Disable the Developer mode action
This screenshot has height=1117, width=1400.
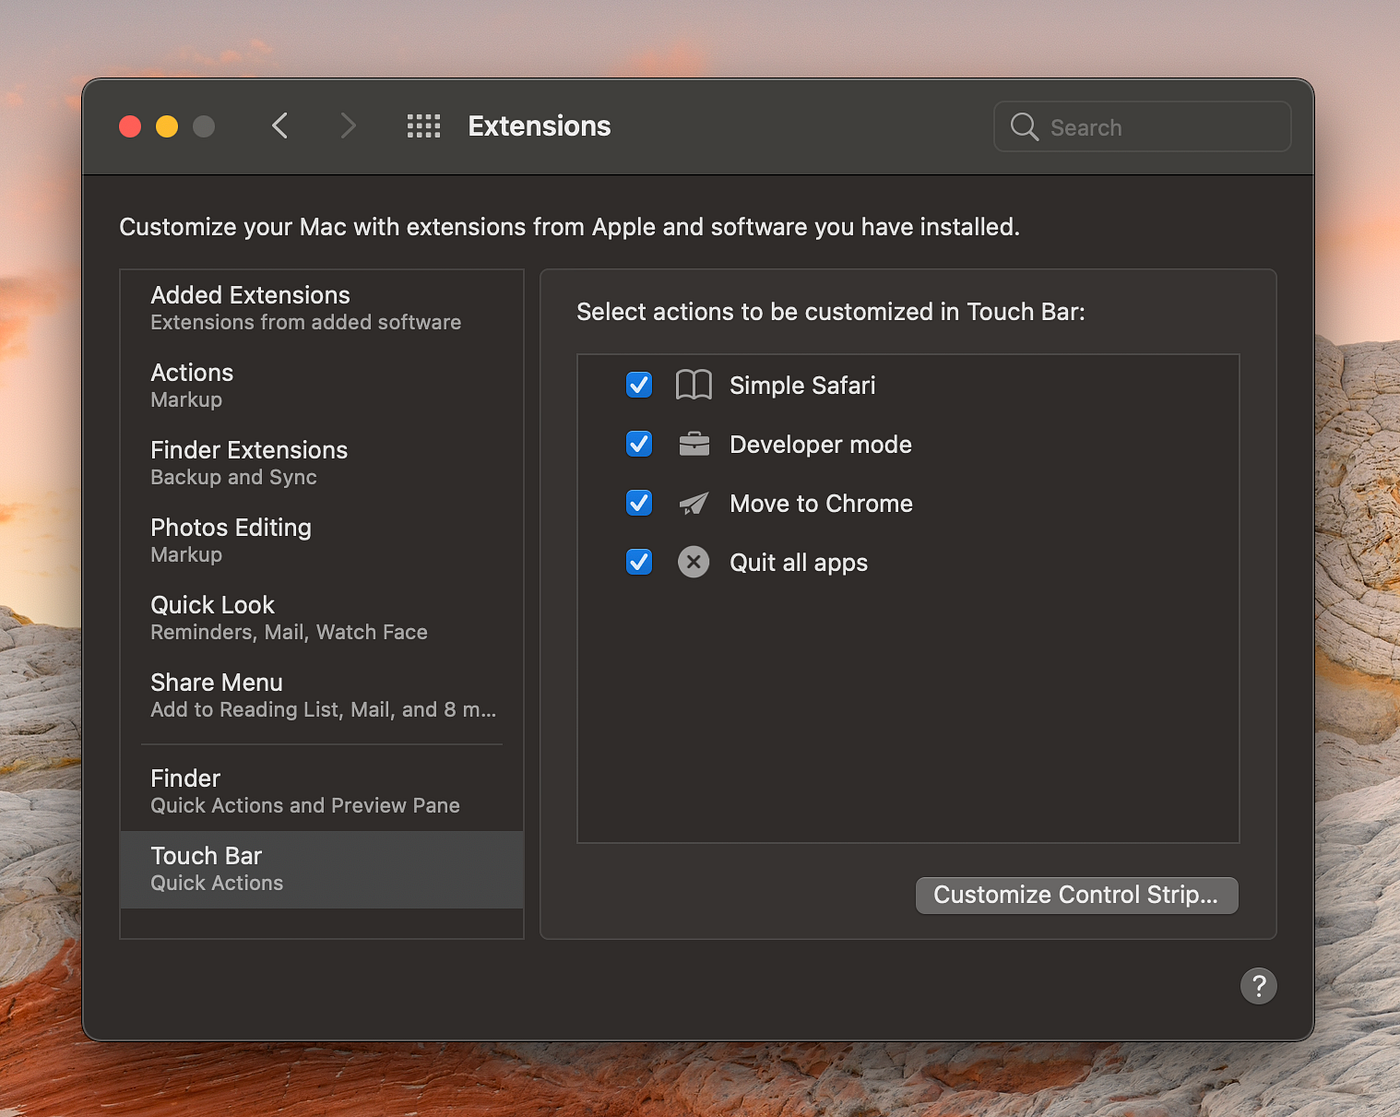pos(639,444)
